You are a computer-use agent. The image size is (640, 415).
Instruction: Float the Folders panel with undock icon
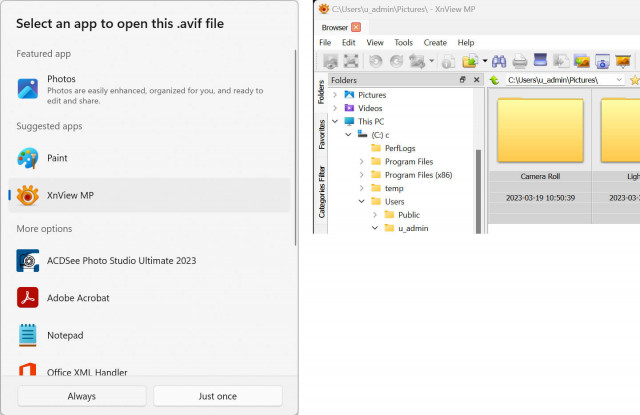click(x=462, y=80)
